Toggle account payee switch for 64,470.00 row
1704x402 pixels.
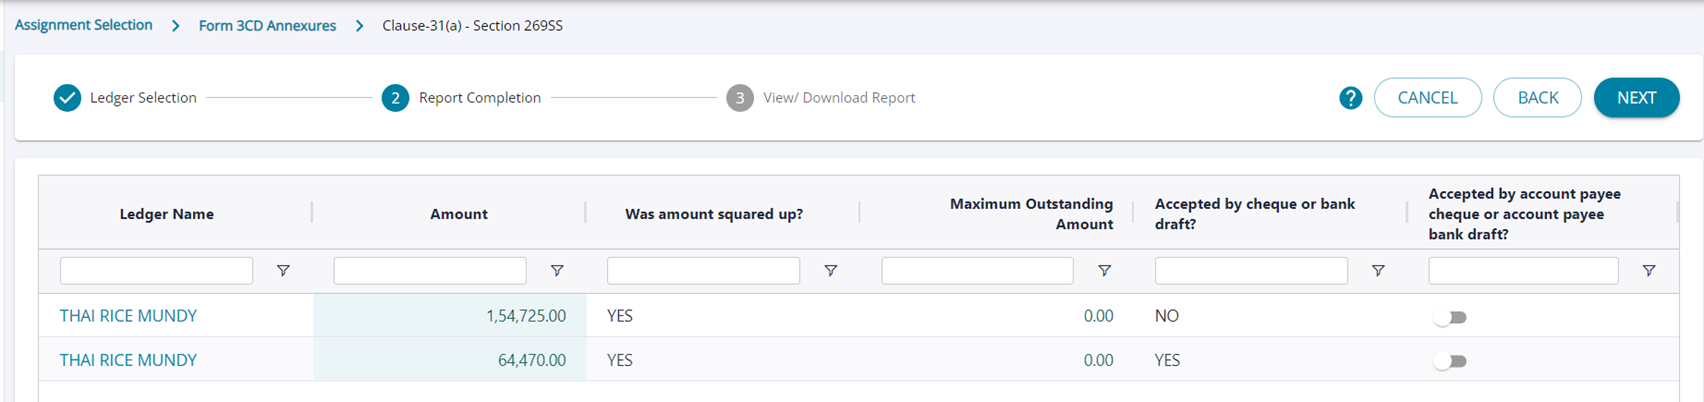tap(1450, 361)
